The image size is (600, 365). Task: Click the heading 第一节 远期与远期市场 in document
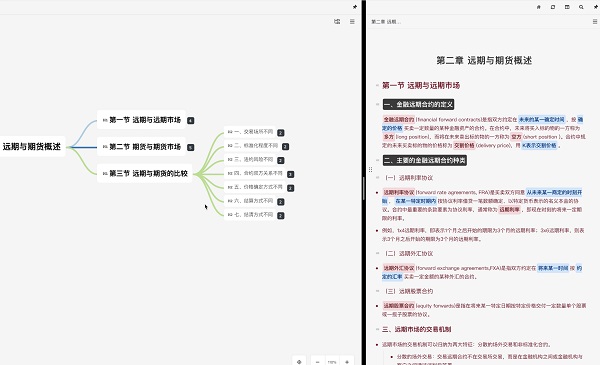coord(421,85)
